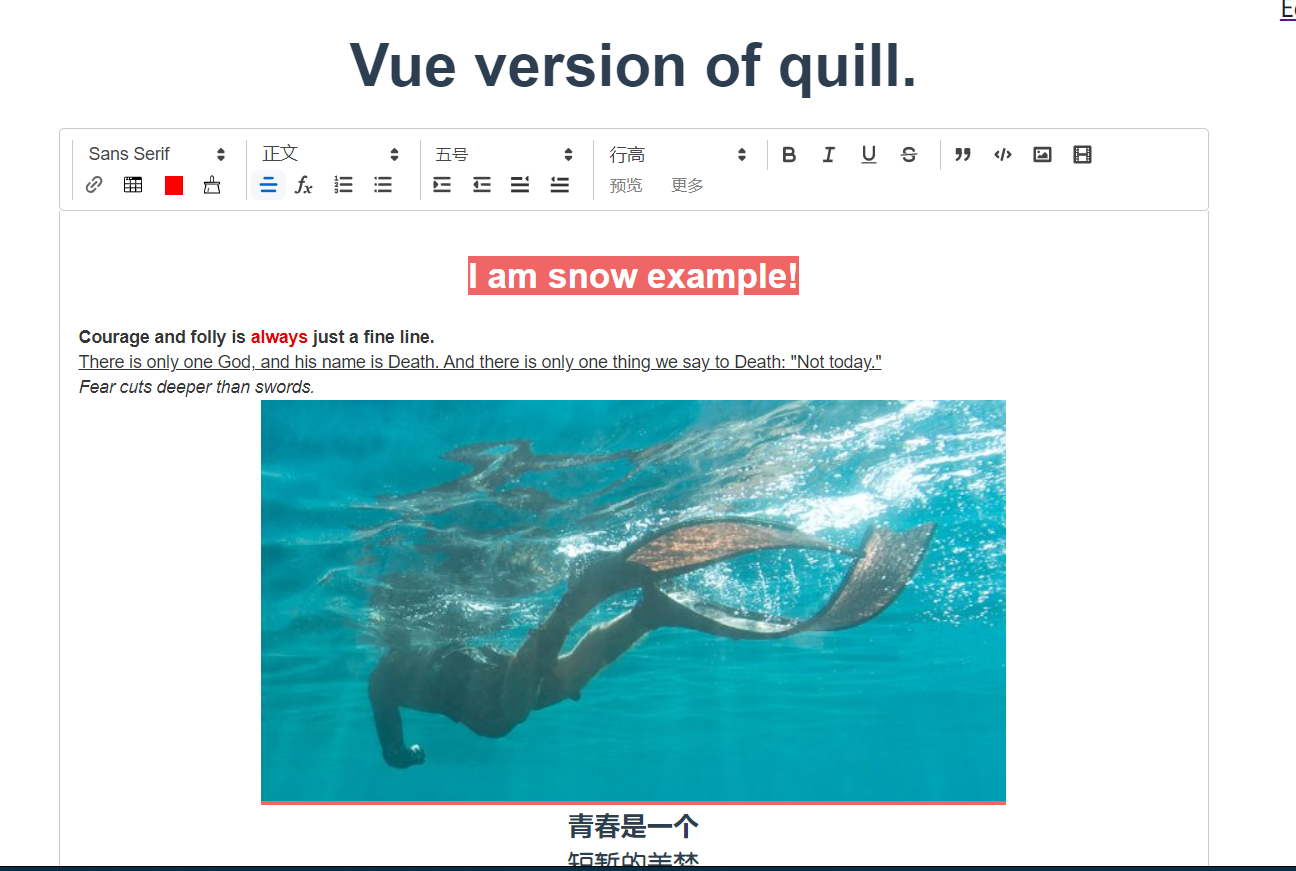Toggle bold formatting
This screenshot has height=871, width=1296.
pyautogui.click(x=789, y=154)
